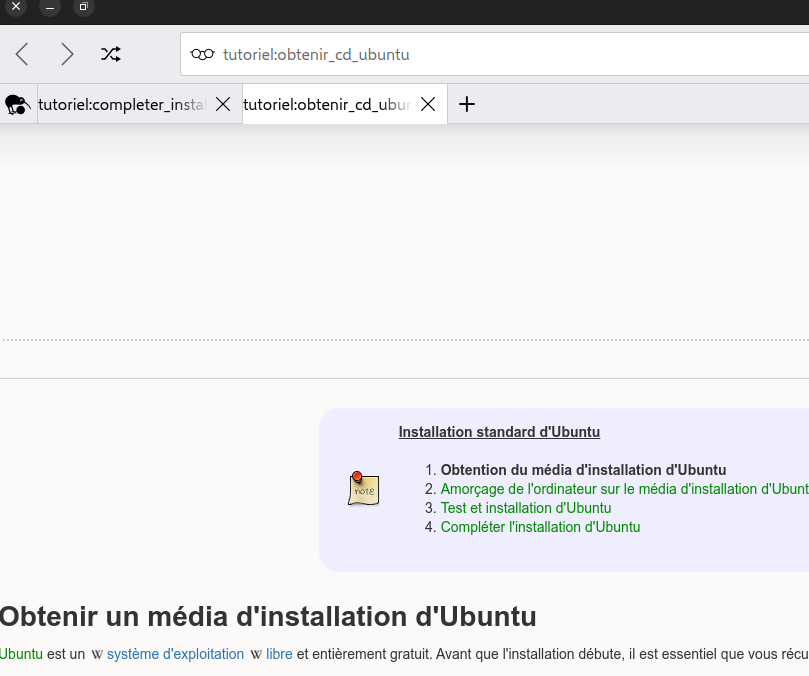Close the 'tutoriel:obtenir_cd_ubuntu' tab
The height and width of the screenshot is (676, 809).
[x=428, y=104]
